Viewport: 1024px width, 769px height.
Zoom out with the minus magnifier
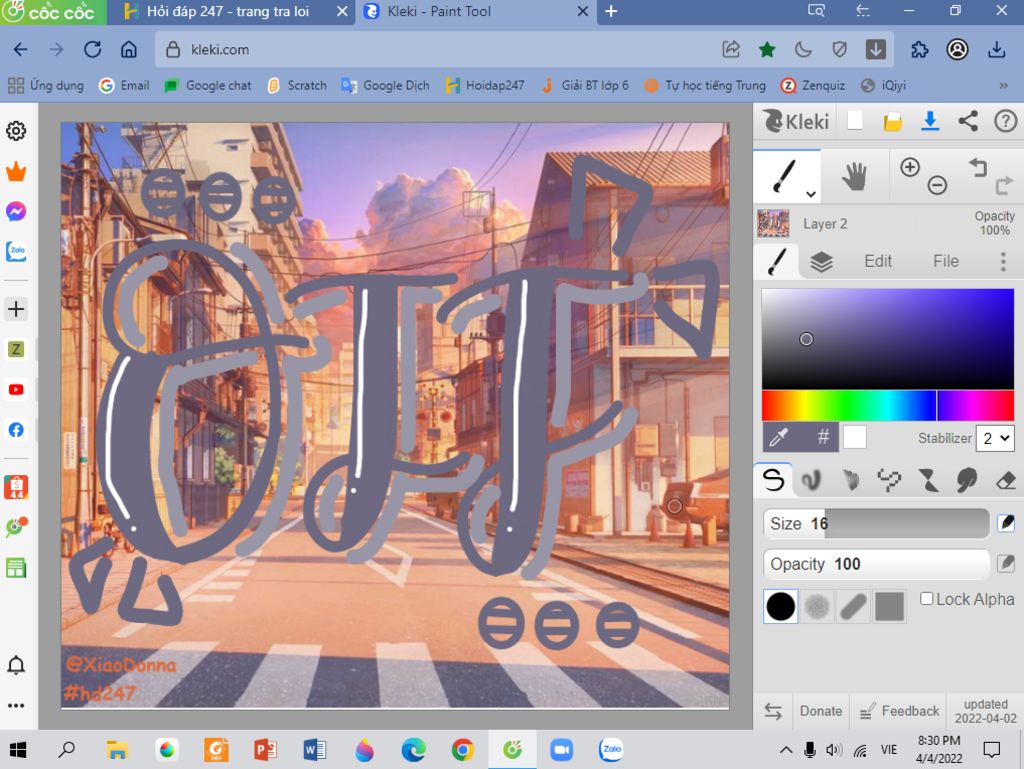click(937, 185)
